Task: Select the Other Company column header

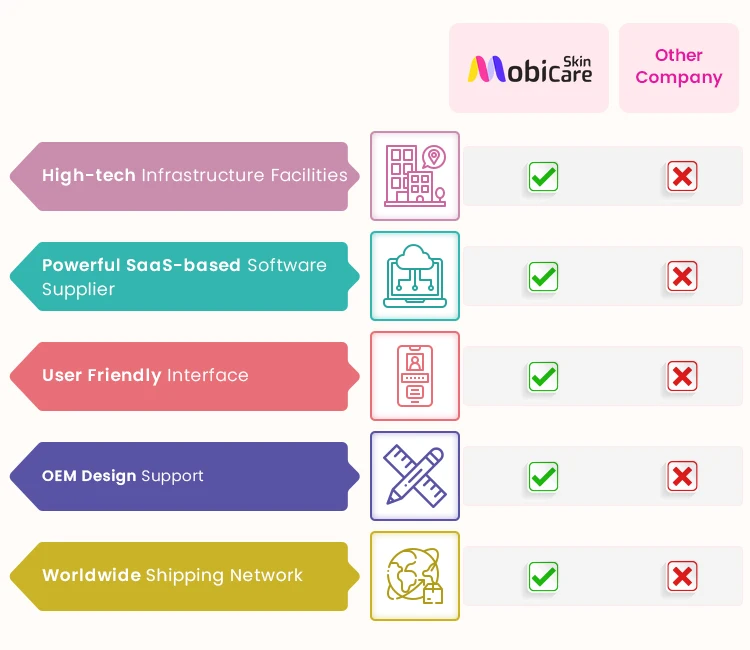Action: click(x=679, y=67)
